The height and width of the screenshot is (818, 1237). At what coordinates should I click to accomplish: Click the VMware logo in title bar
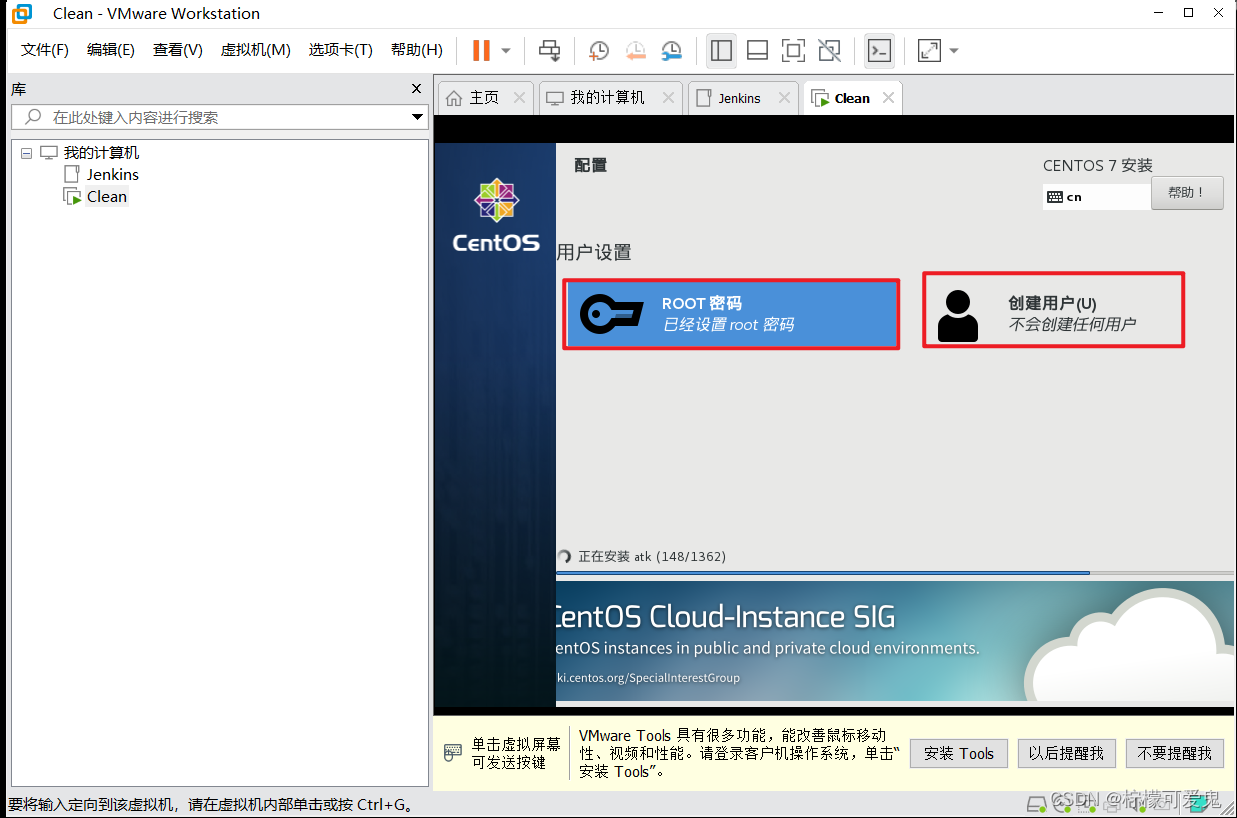(21, 13)
